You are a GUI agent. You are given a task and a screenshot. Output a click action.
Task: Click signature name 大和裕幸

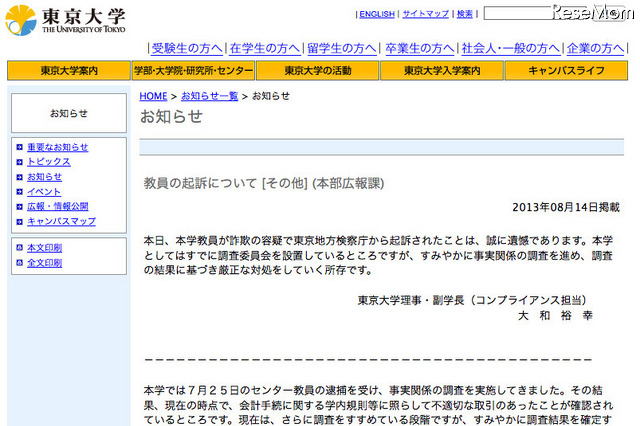click(555, 315)
